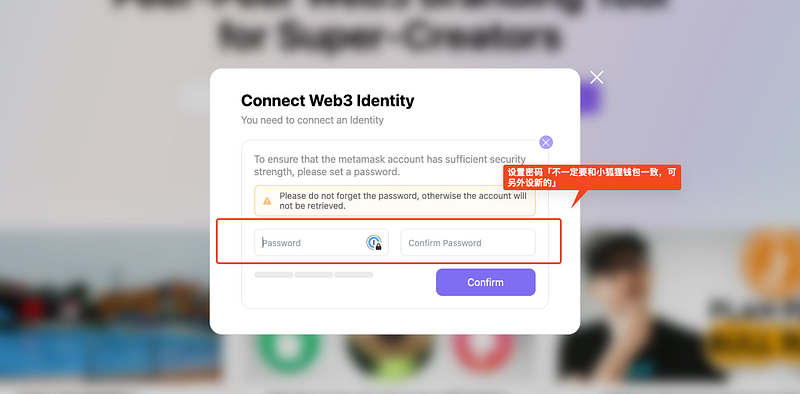The height and width of the screenshot is (394, 800).
Task: Click the blurred red circle icon below dialog
Action: pyautogui.click(x=484, y=352)
